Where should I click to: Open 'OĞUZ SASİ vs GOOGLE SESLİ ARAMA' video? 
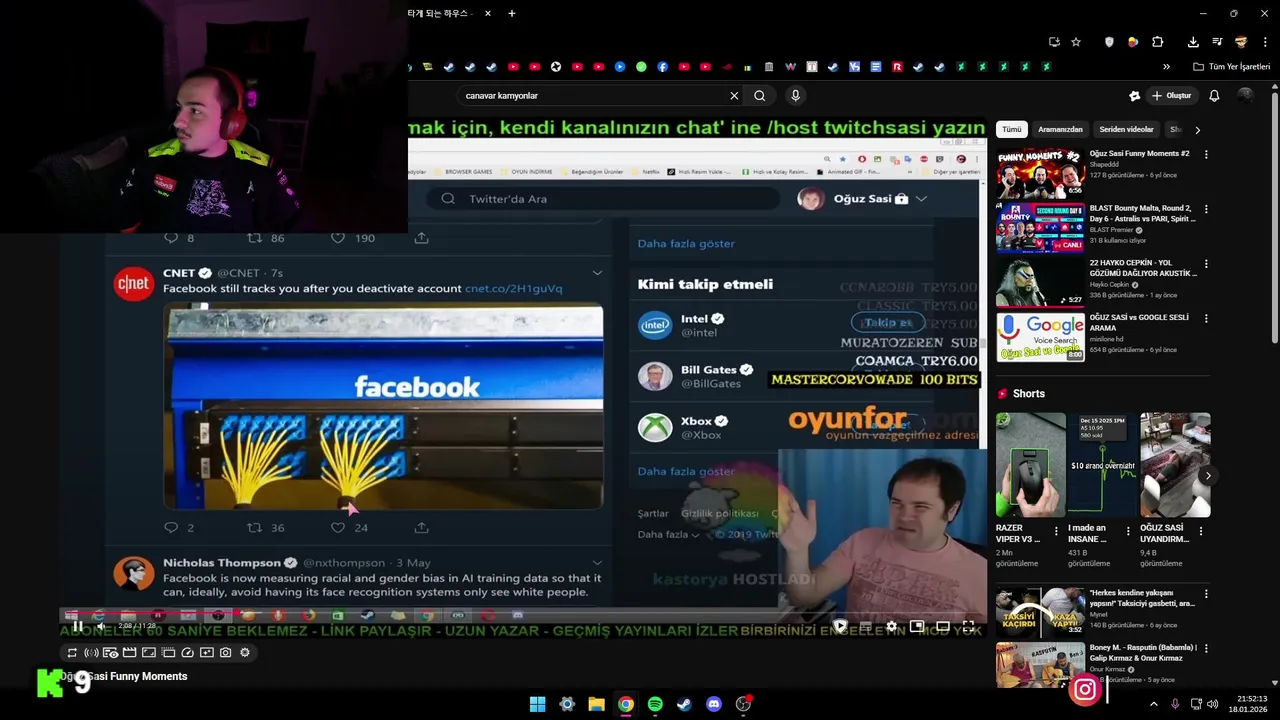tap(1040, 336)
